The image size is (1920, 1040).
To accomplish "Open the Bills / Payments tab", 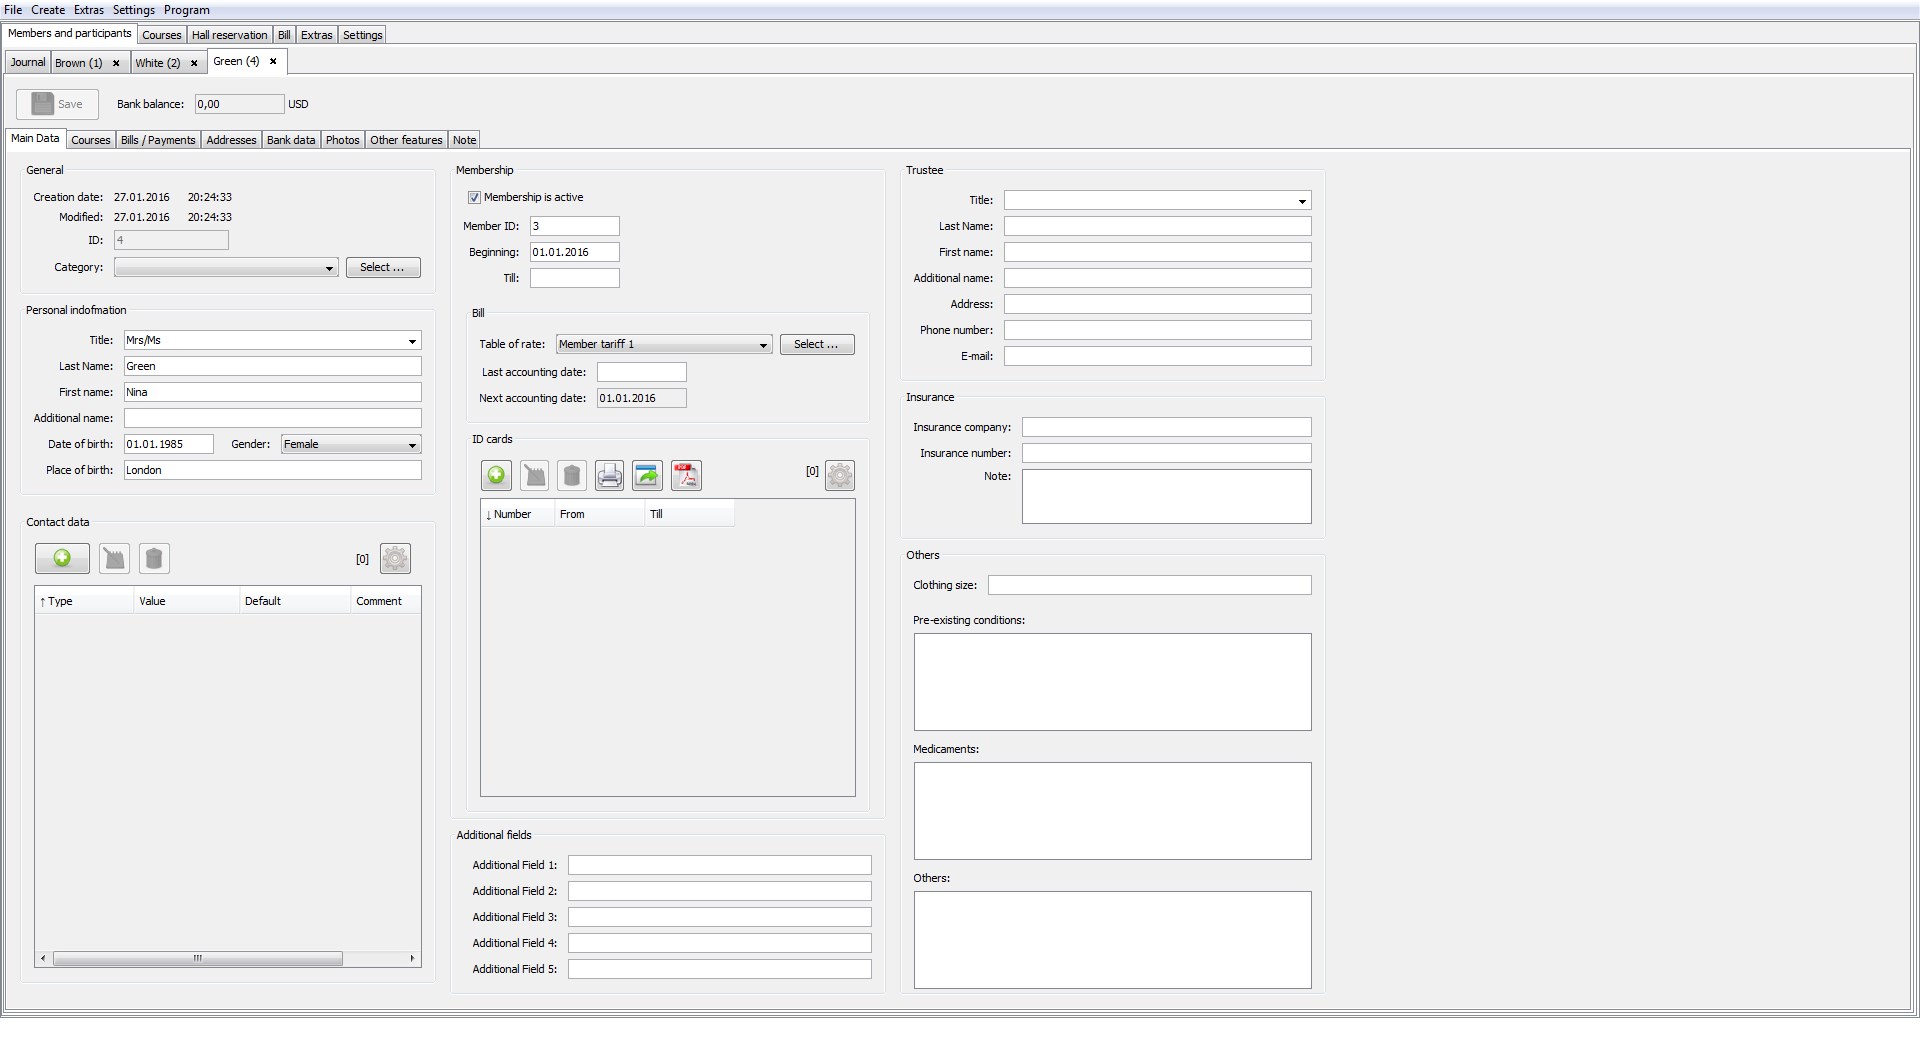I will click(x=158, y=140).
